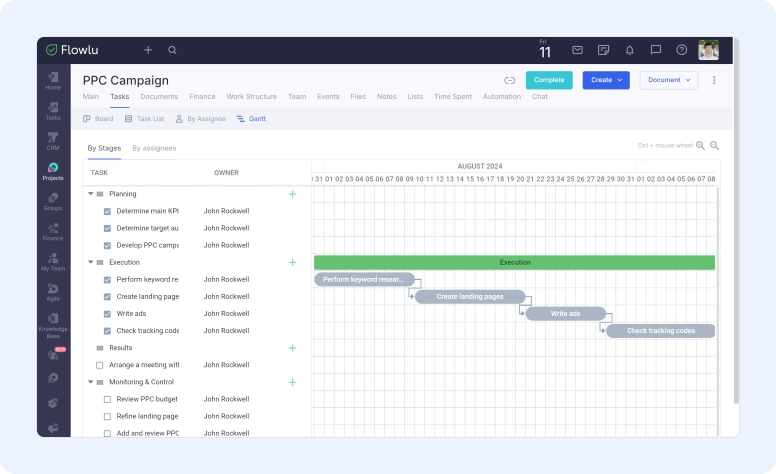Viewport: 776px width, 474px height.
Task: Open Knowledge Base in the sidebar
Action: click(x=53, y=325)
